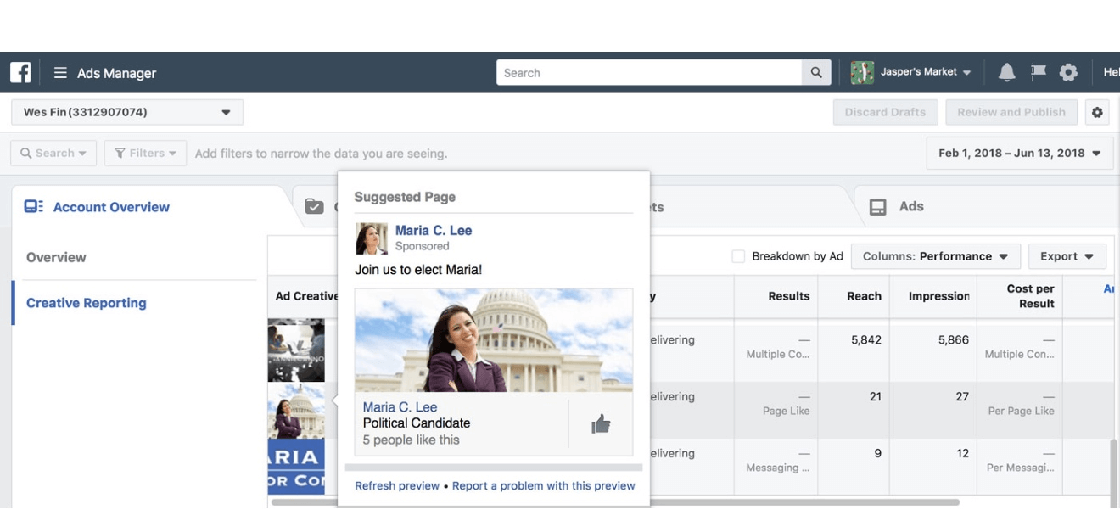
Task: Click the Capitol ad creative thumbnail
Action: [296, 411]
